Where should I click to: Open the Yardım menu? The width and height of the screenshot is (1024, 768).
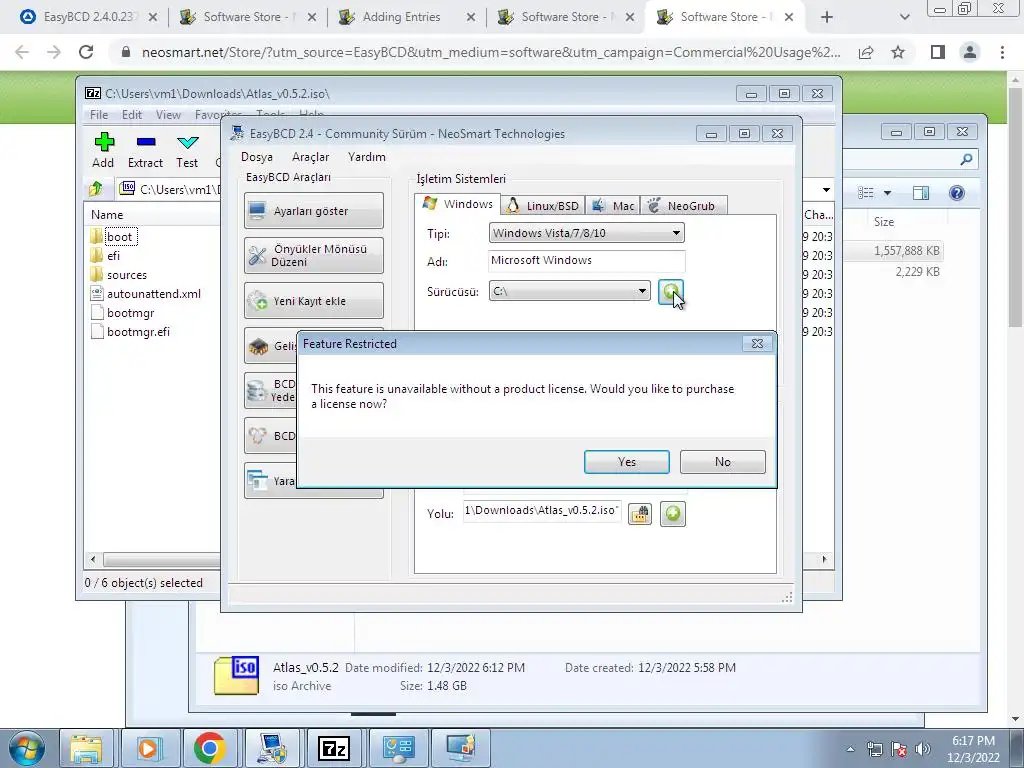coord(366,157)
